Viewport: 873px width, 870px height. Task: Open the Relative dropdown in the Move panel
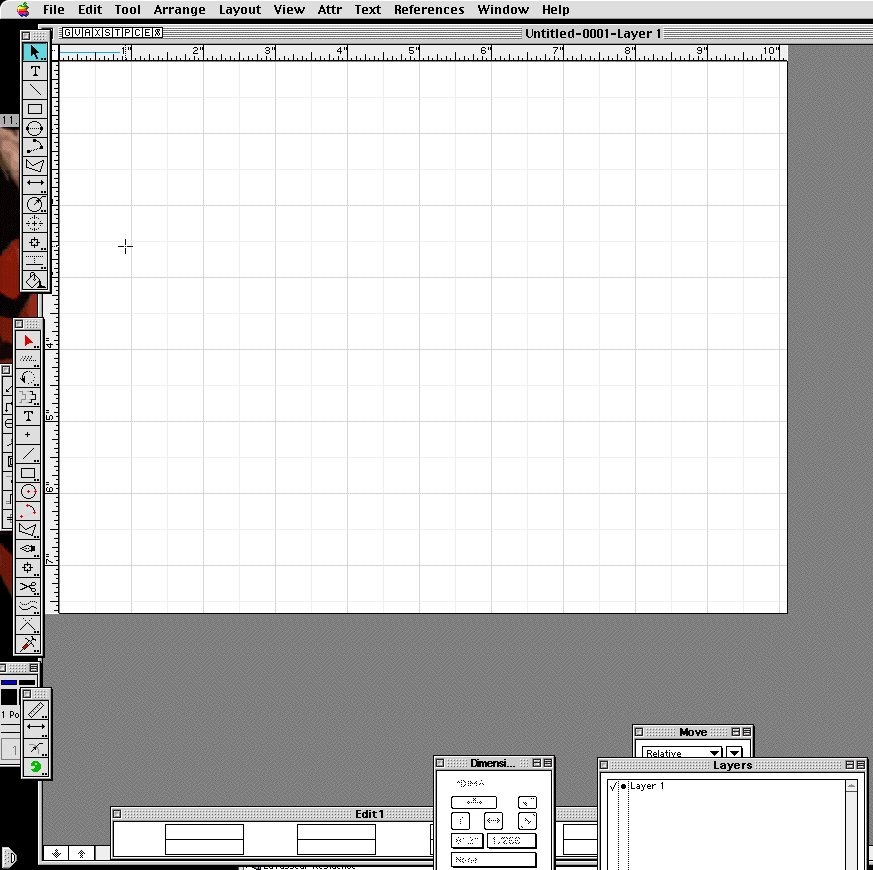pyautogui.click(x=681, y=753)
